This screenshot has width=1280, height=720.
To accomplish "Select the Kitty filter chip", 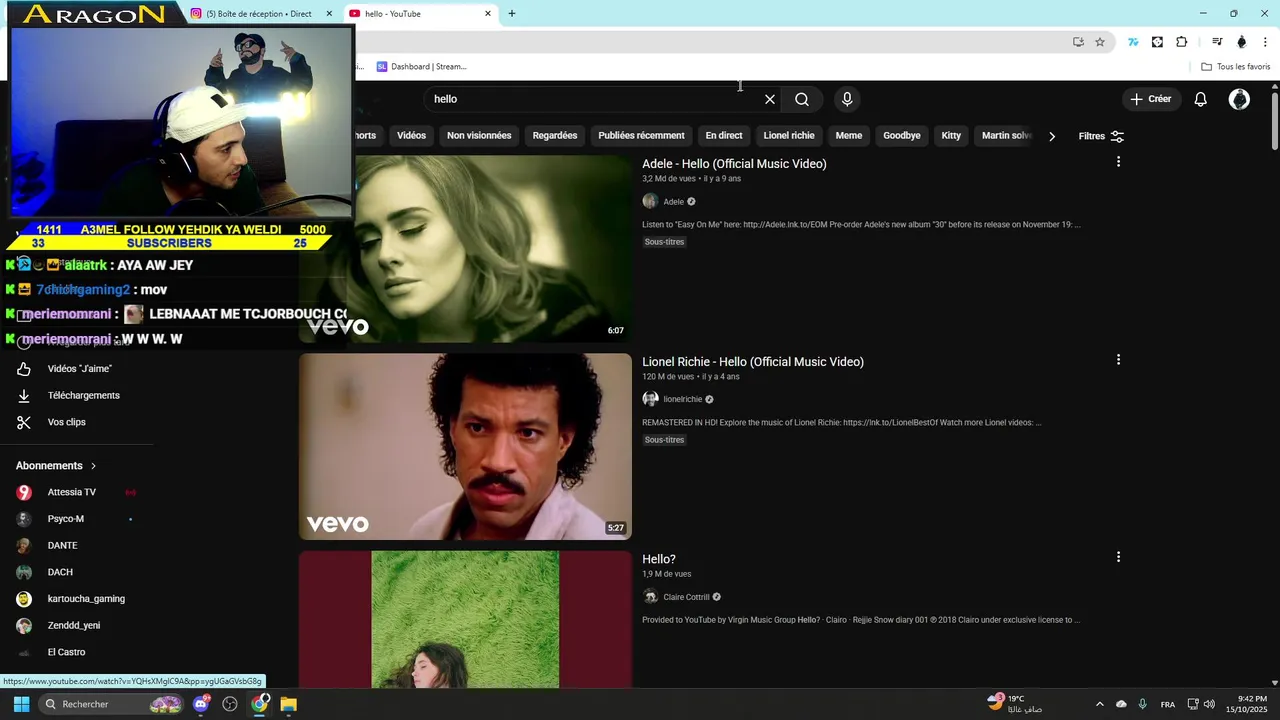I will 951,136.
